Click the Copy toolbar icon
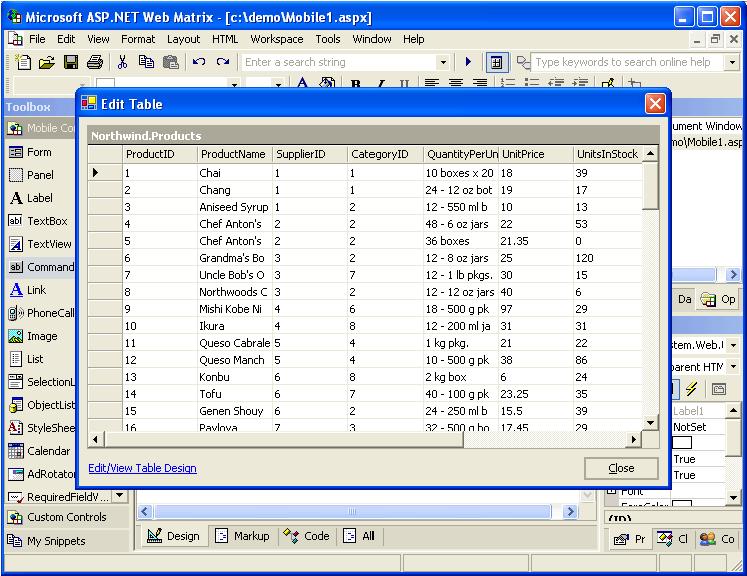Screen dimensions: 747x576 click(x=146, y=62)
